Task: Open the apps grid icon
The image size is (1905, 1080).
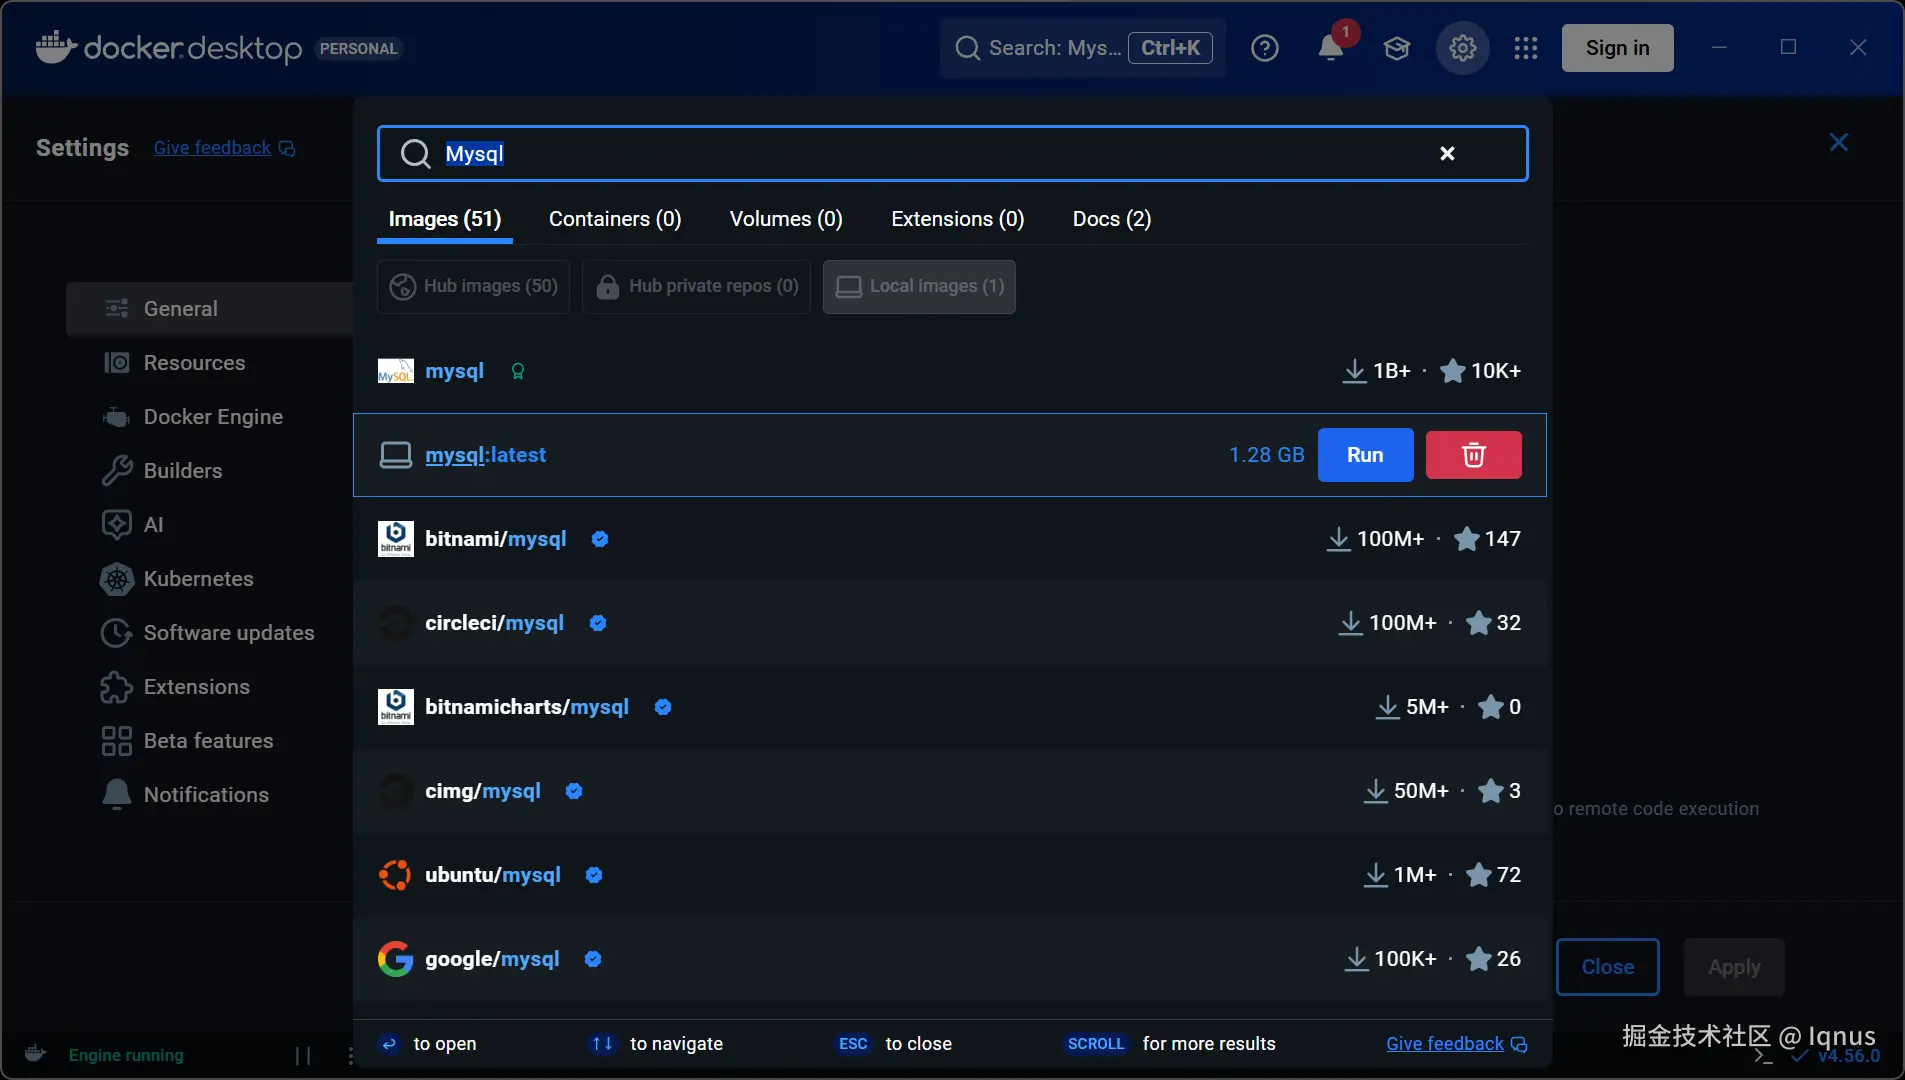Action: pos(1526,48)
